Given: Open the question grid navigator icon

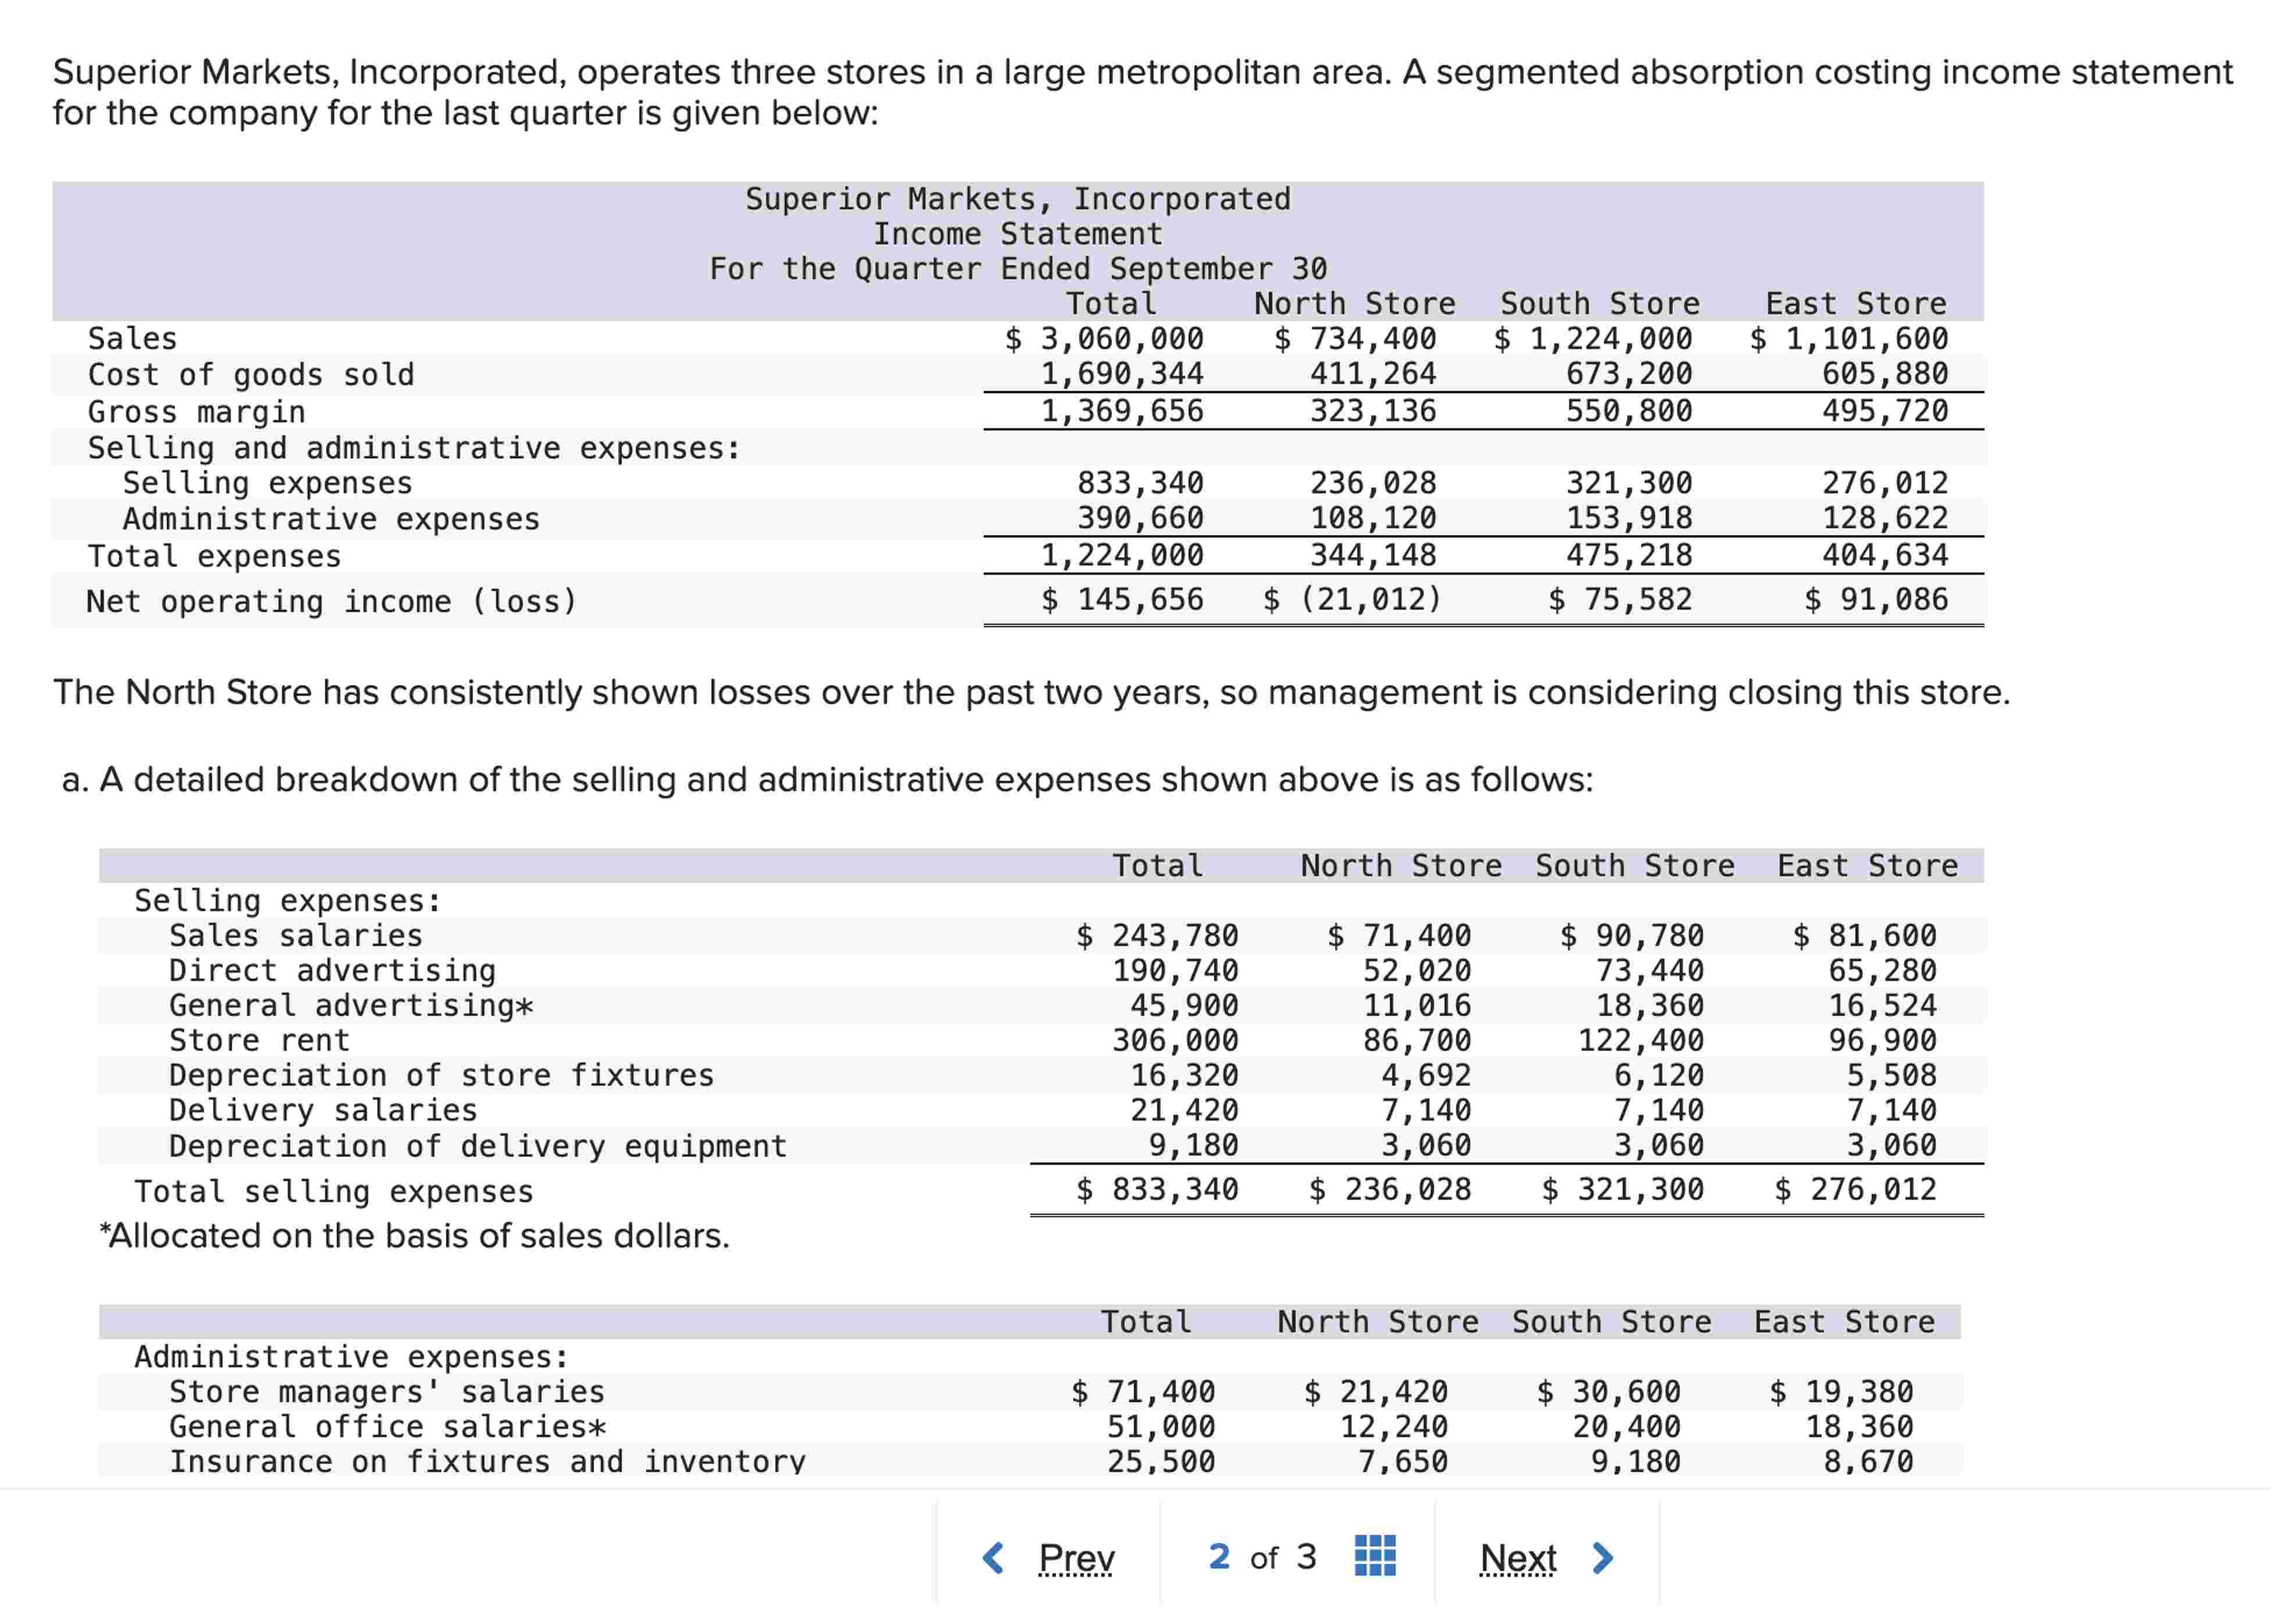Looking at the screenshot, I should click(1375, 1556).
